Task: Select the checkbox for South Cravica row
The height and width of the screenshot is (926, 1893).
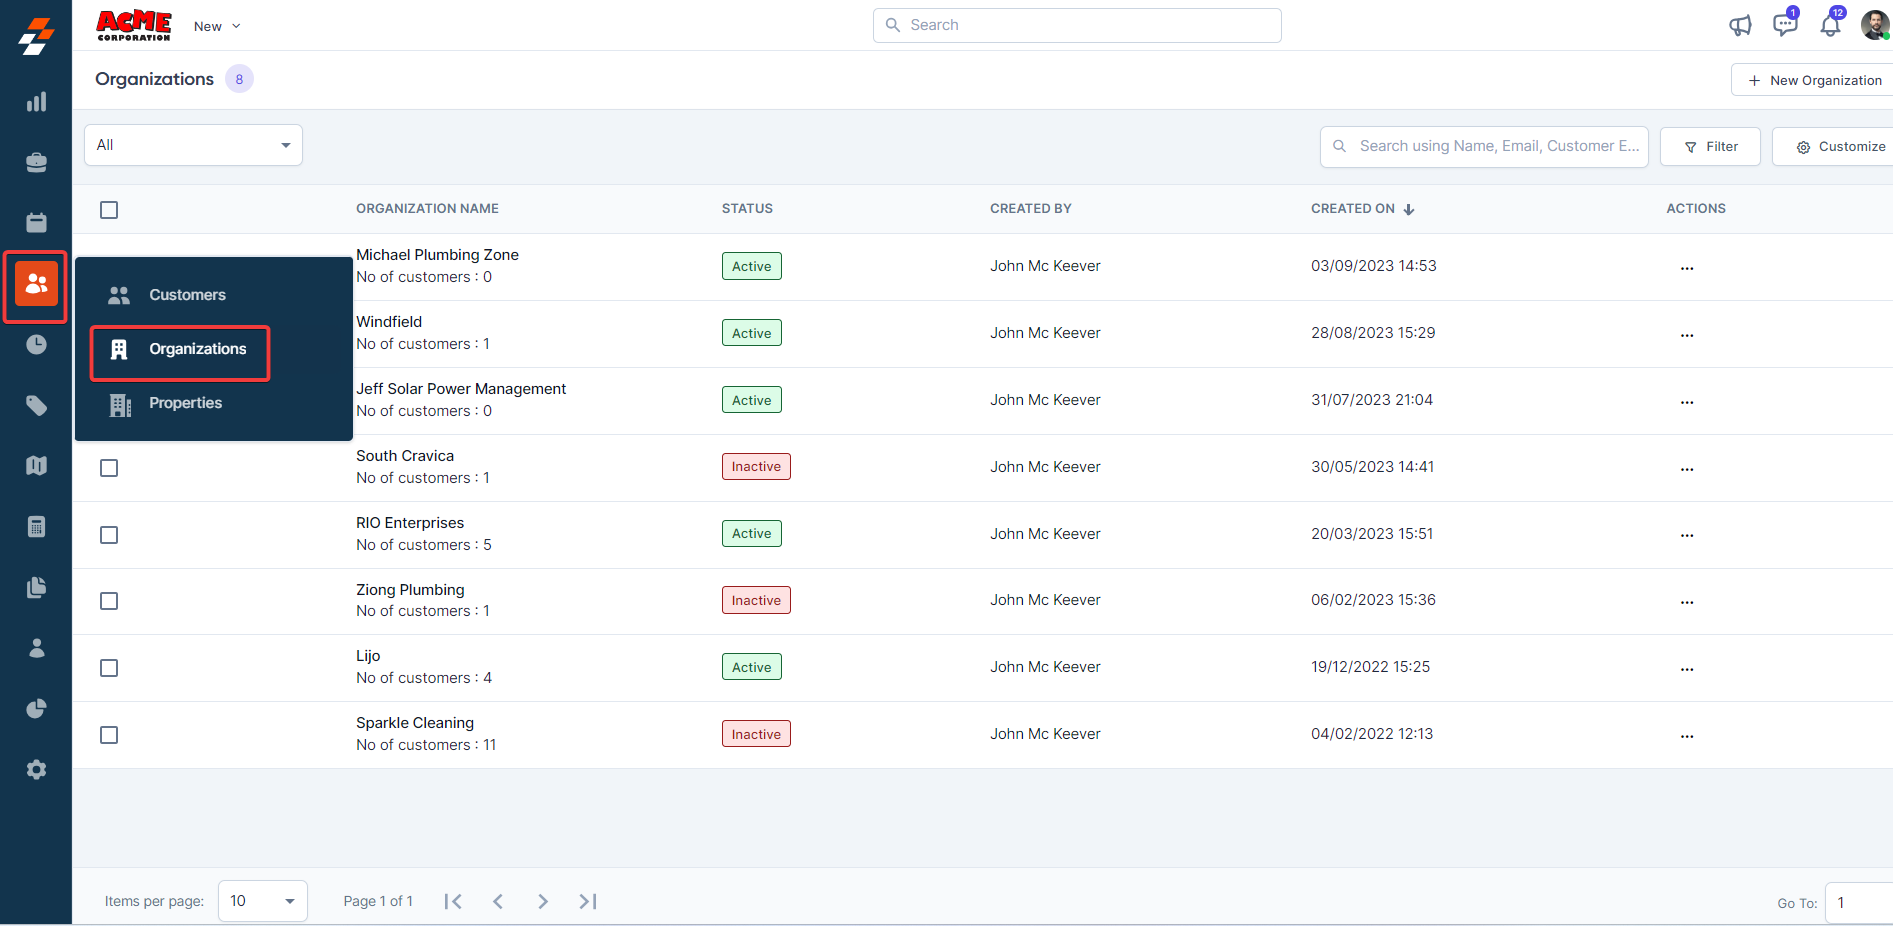Action: [109, 468]
